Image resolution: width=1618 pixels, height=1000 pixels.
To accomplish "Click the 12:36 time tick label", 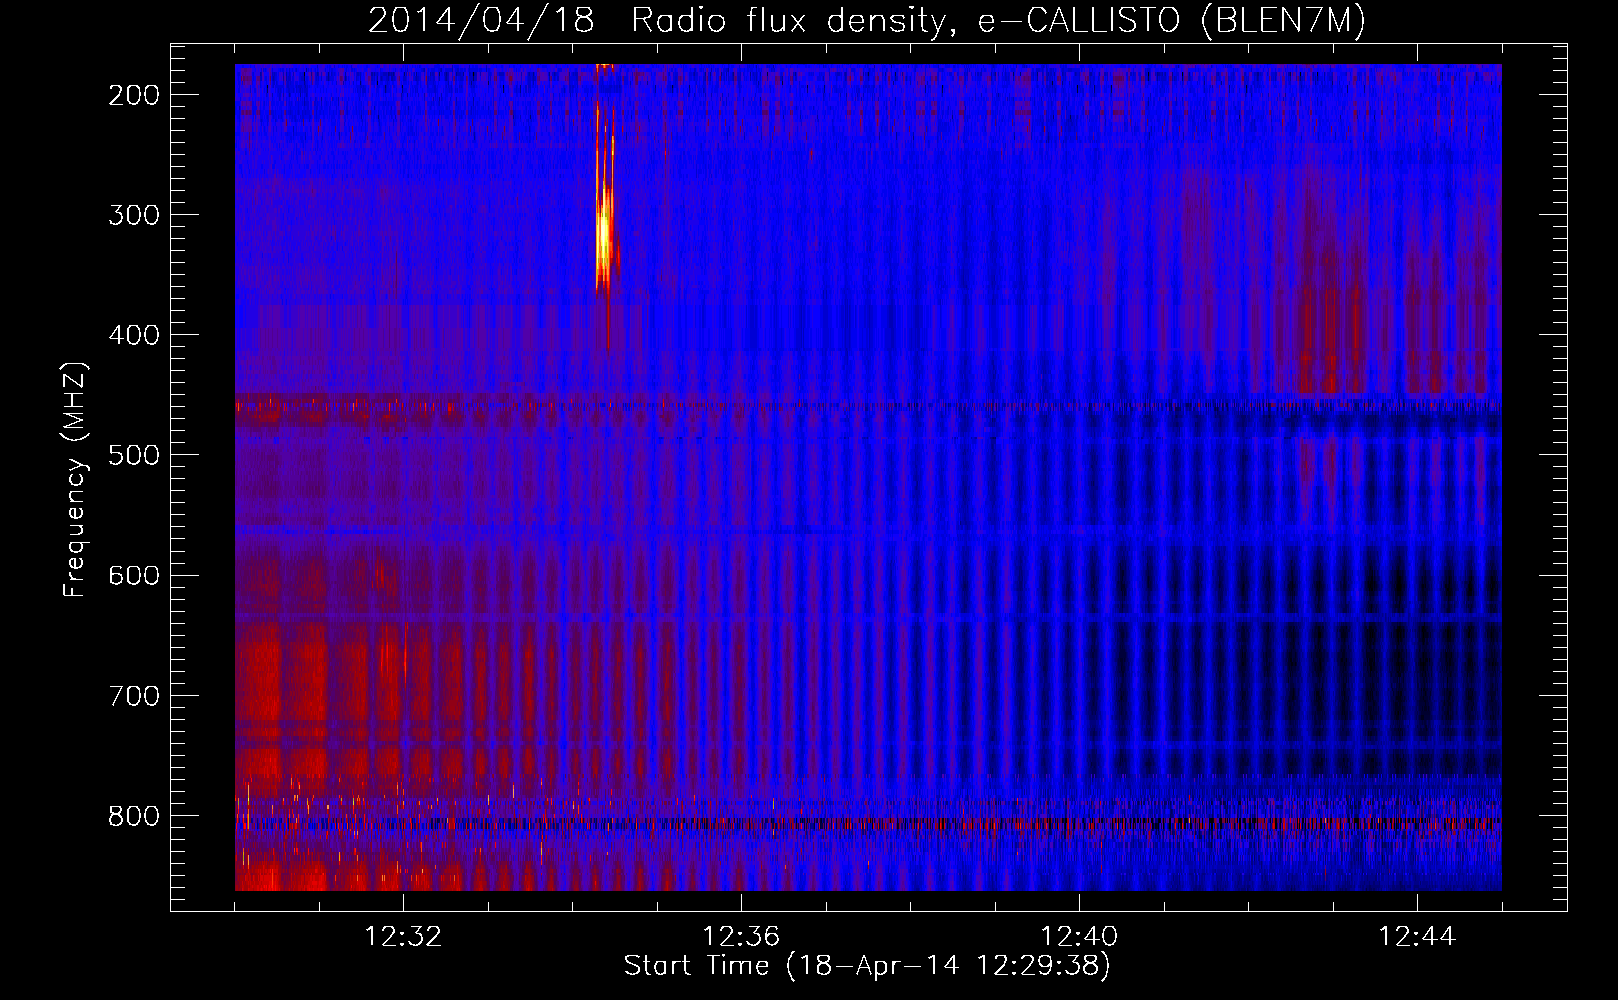I will [741, 937].
